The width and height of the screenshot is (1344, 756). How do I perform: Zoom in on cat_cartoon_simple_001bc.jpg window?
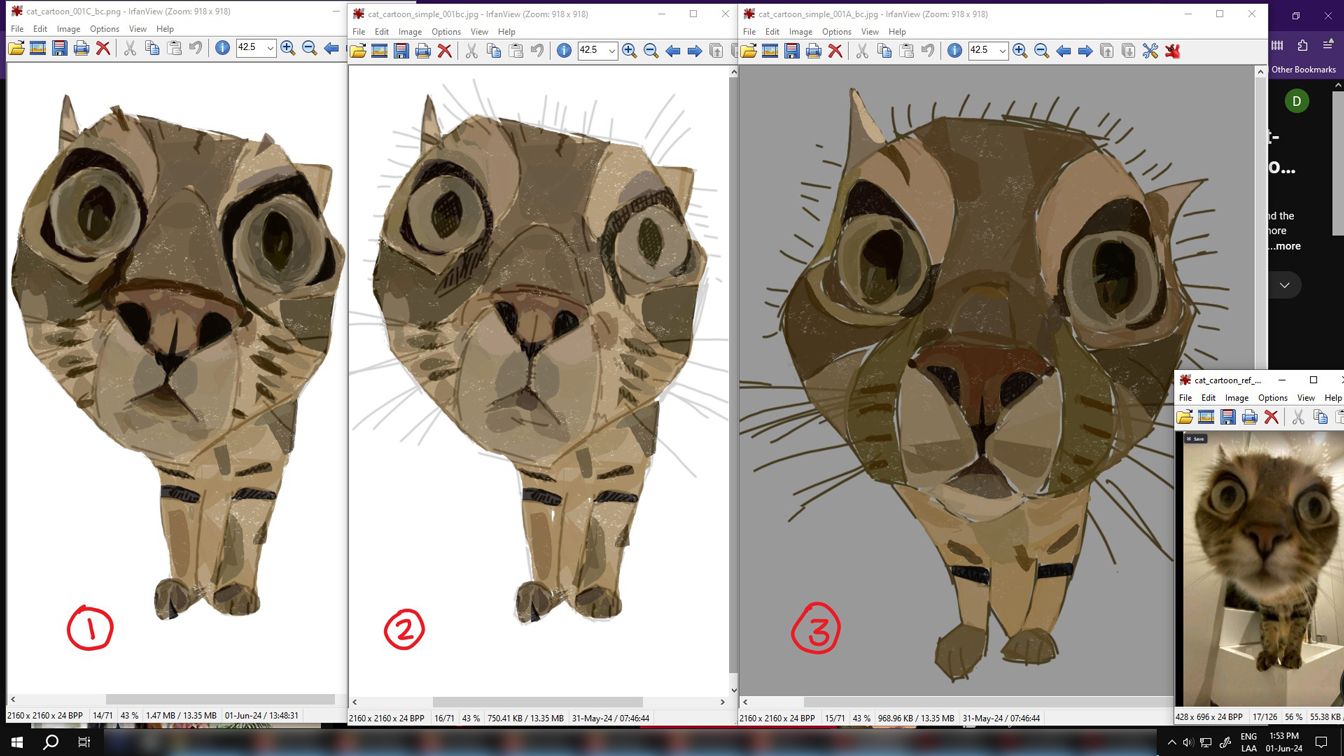click(629, 51)
